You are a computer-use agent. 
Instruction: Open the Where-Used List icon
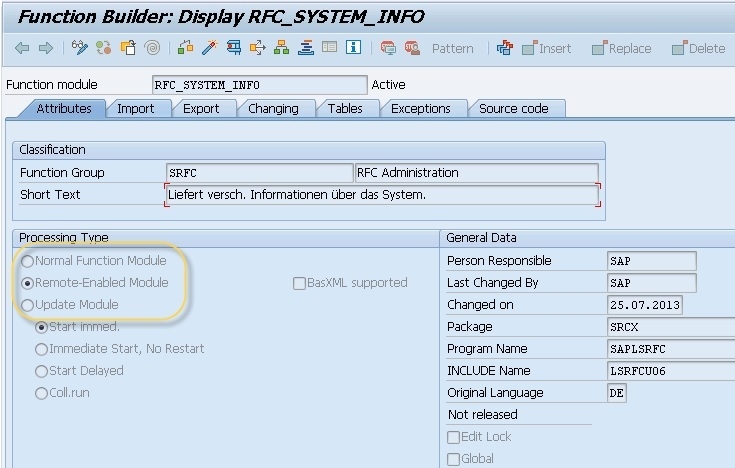(257, 47)
